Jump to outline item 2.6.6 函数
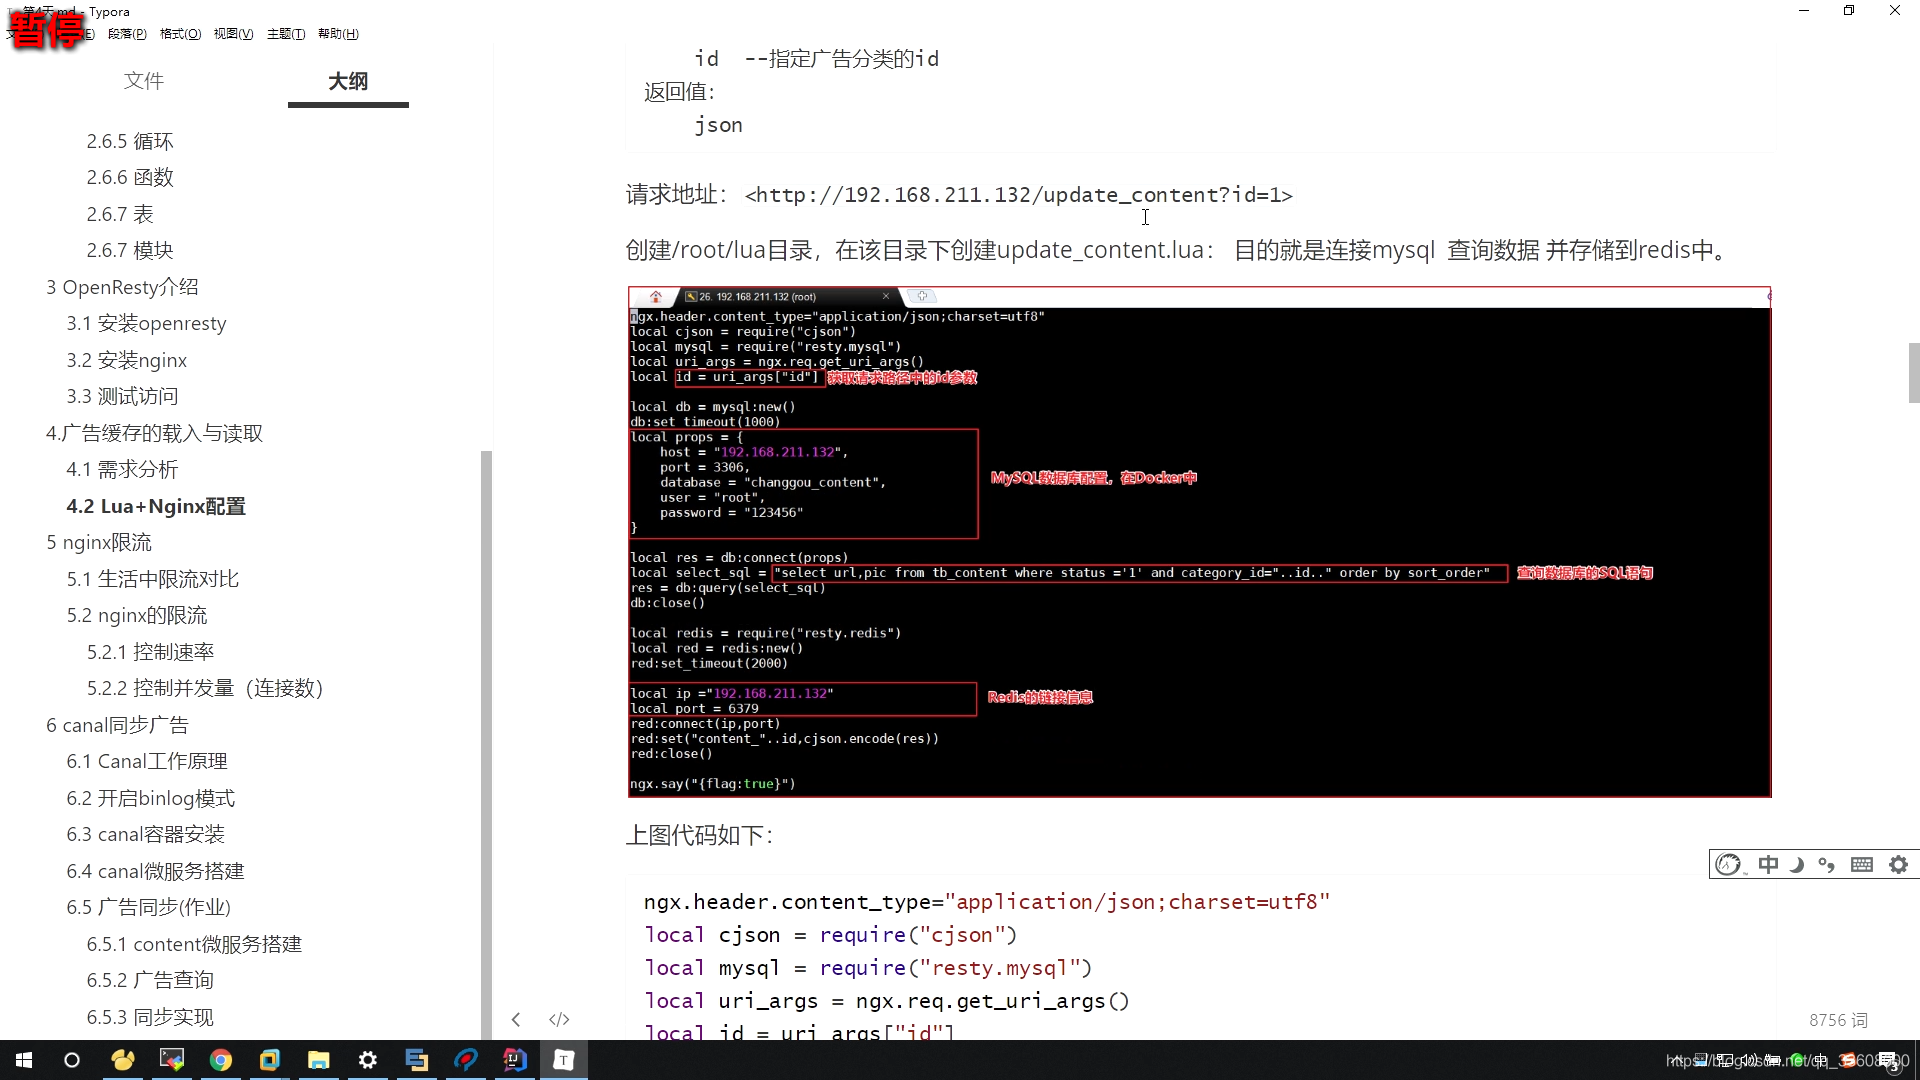The width and height of the screenshot is (1920, 1080). pos(130,177)
